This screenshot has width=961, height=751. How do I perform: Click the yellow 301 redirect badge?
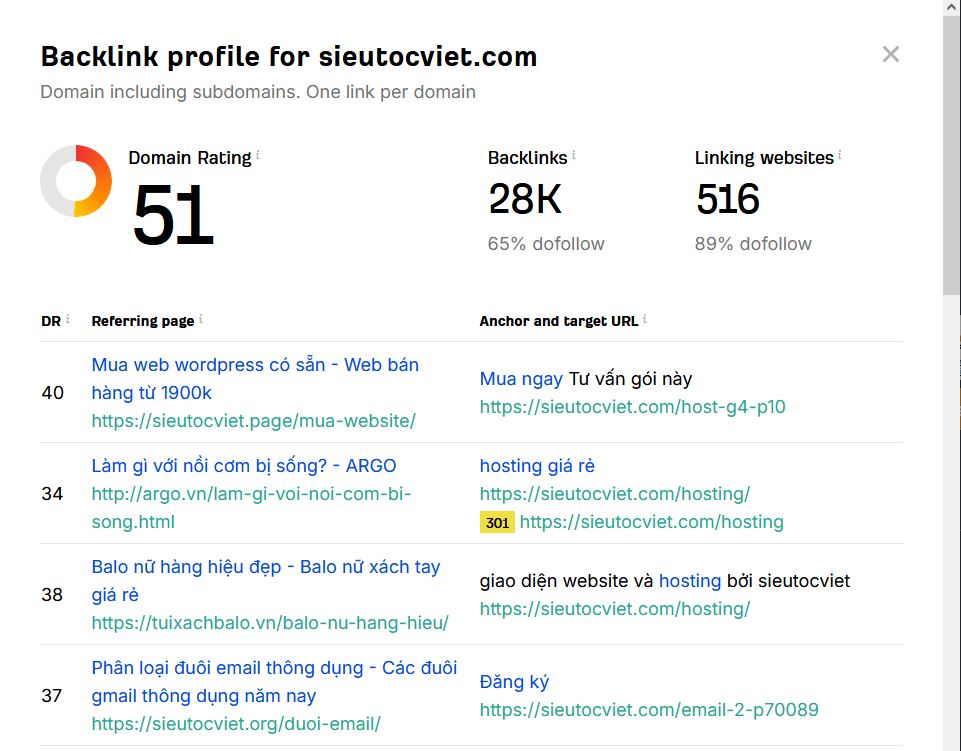497,522
